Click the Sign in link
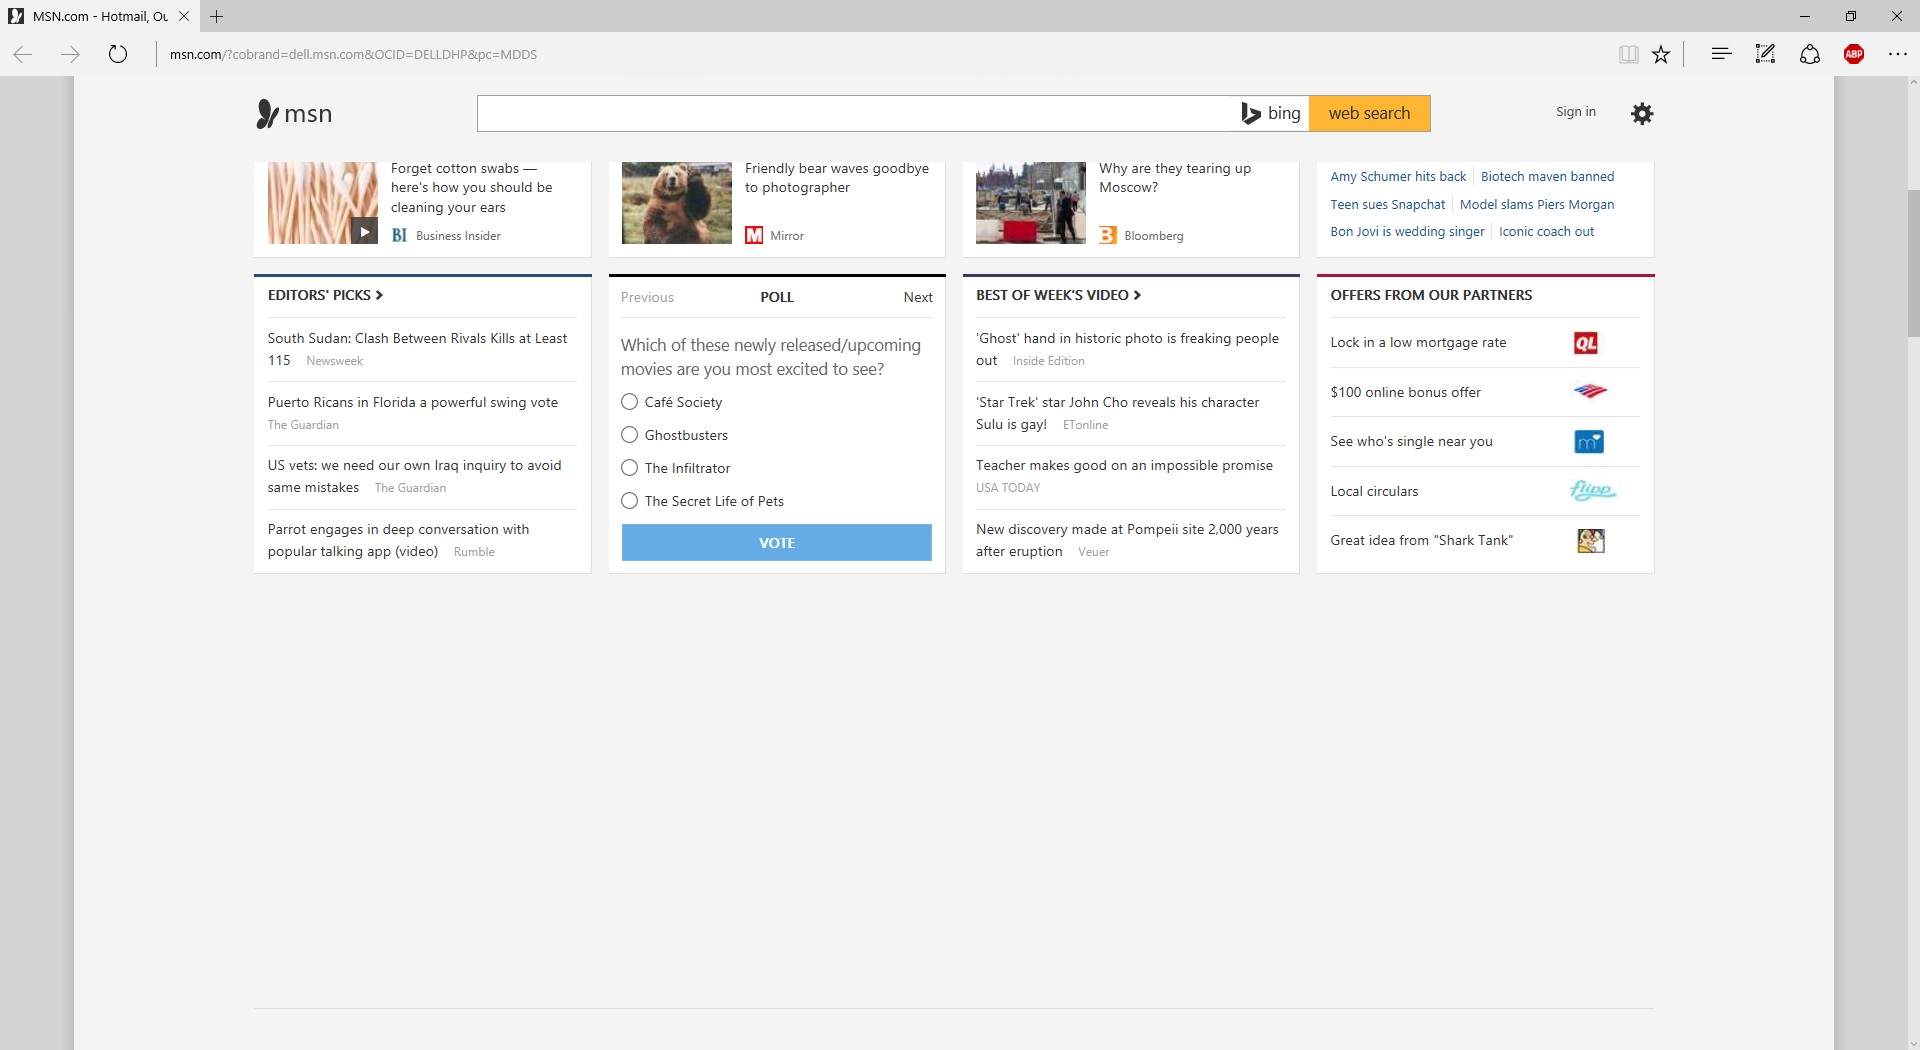 pos(1575,112)
